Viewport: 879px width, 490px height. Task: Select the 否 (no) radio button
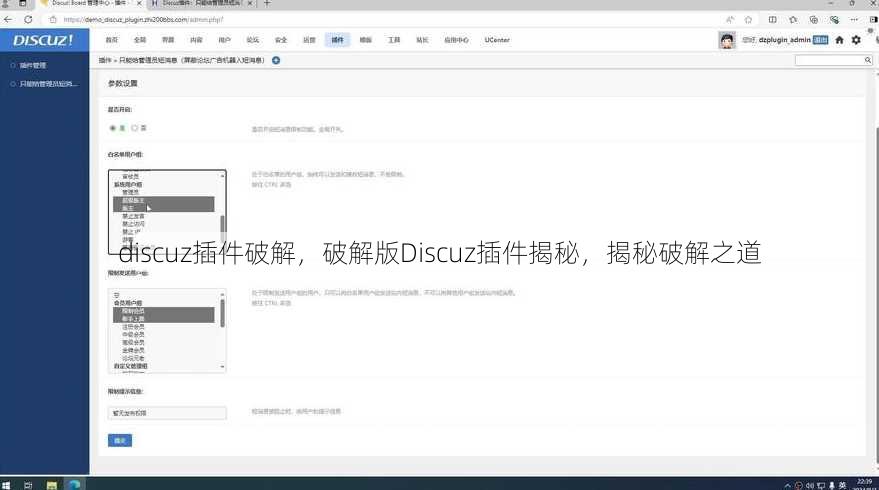click(135, 128)
